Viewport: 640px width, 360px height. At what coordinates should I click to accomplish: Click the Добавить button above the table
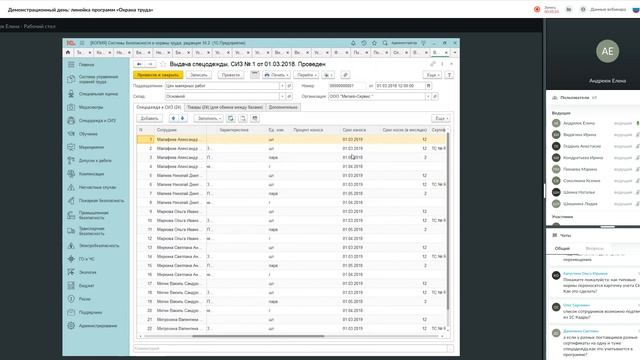point(149,118)
